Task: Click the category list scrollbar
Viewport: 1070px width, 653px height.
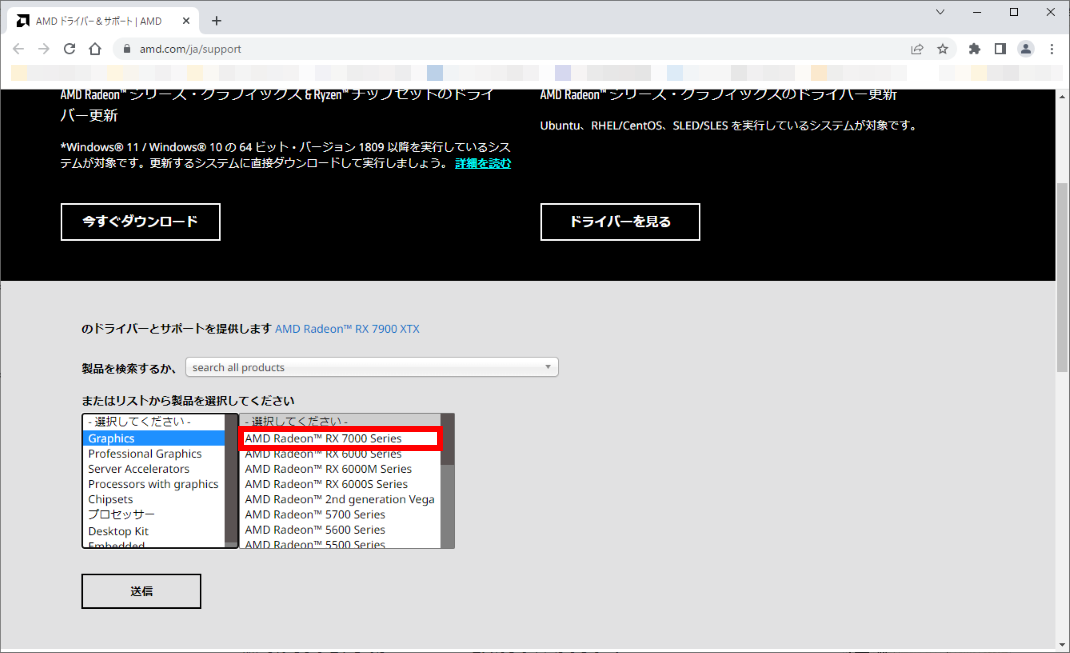Action: [231, 481]
